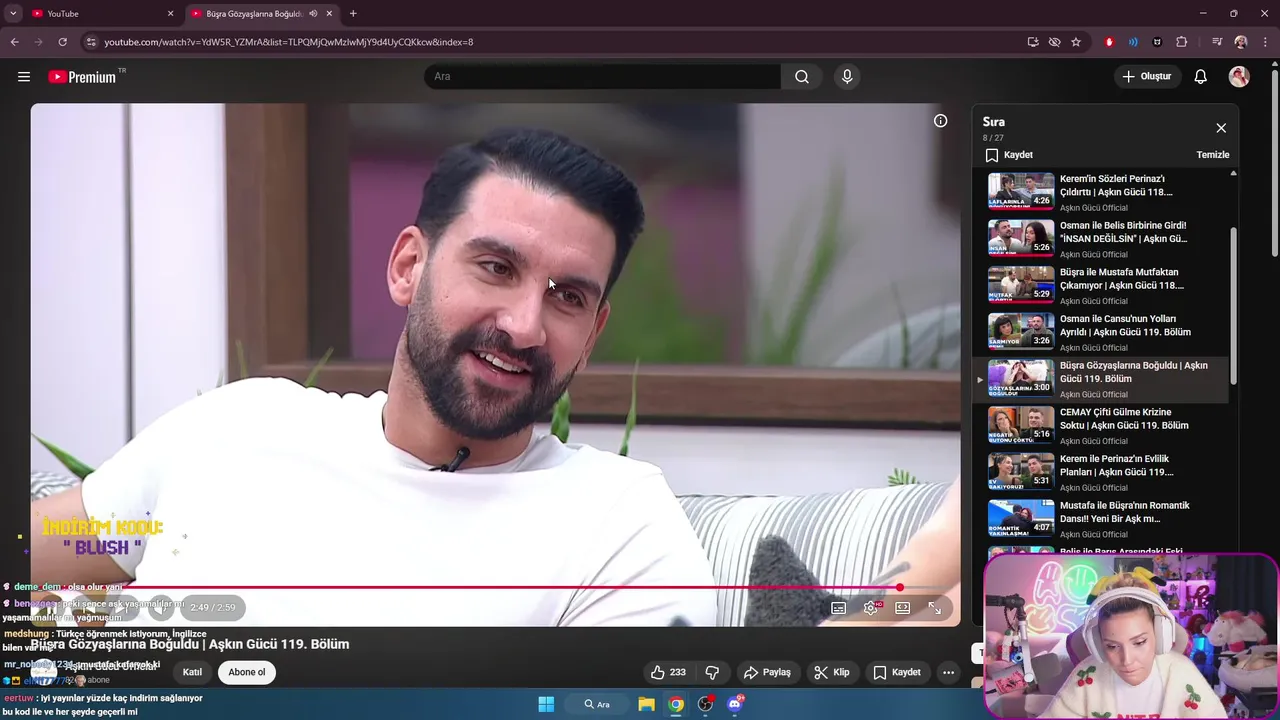
Task: Click the queue panel scrollbar
Action: tap(1233, 305)
